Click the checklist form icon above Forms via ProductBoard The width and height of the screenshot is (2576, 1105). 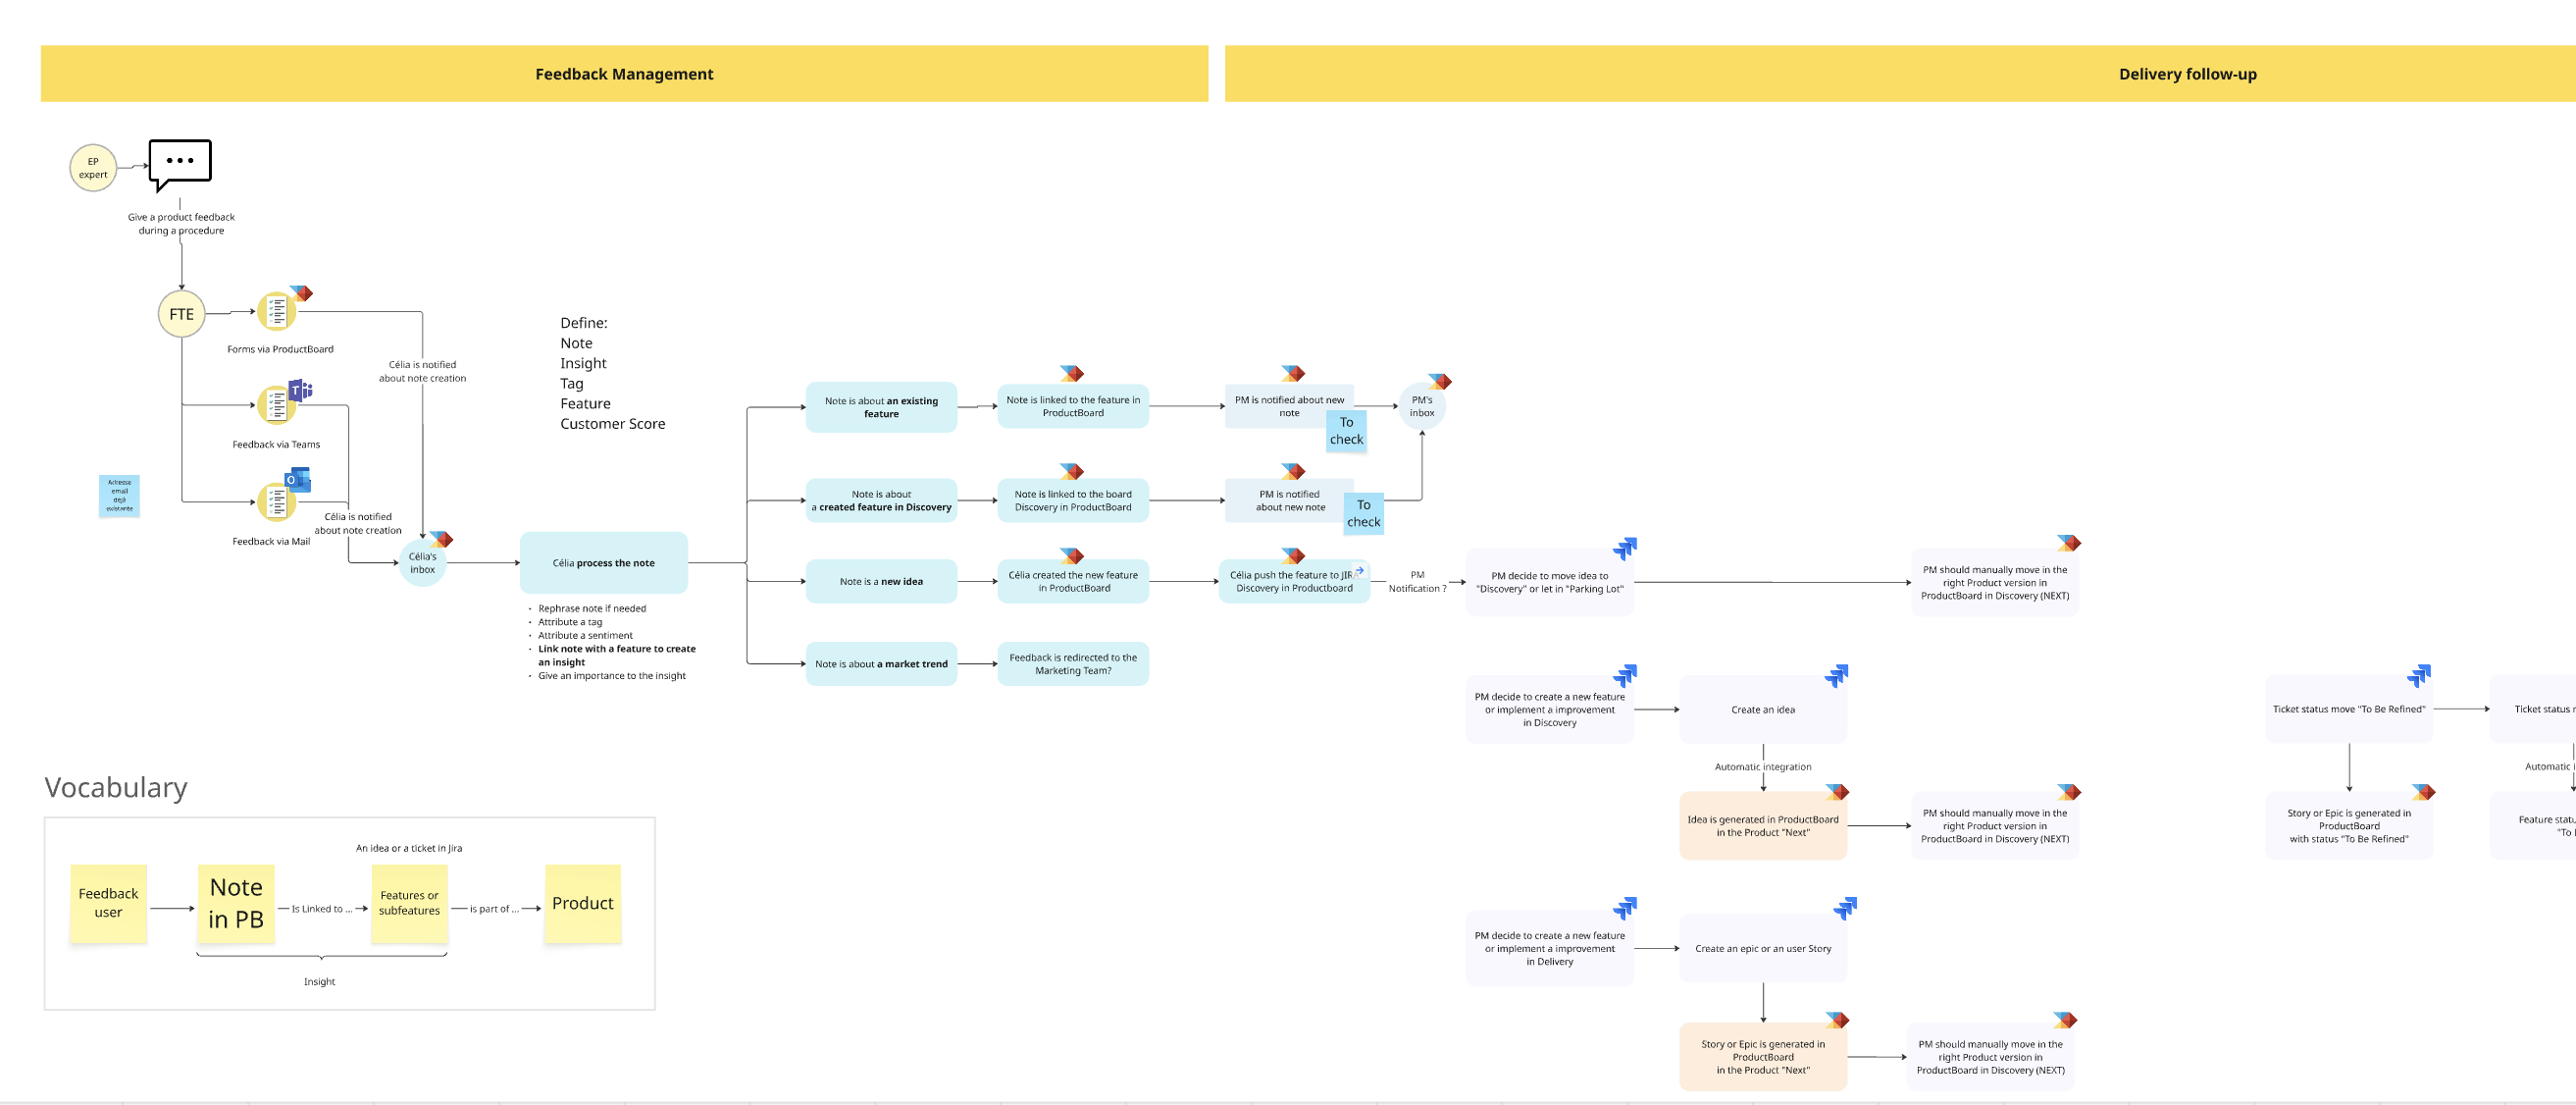pyautogui.click(x=276, y=312)
